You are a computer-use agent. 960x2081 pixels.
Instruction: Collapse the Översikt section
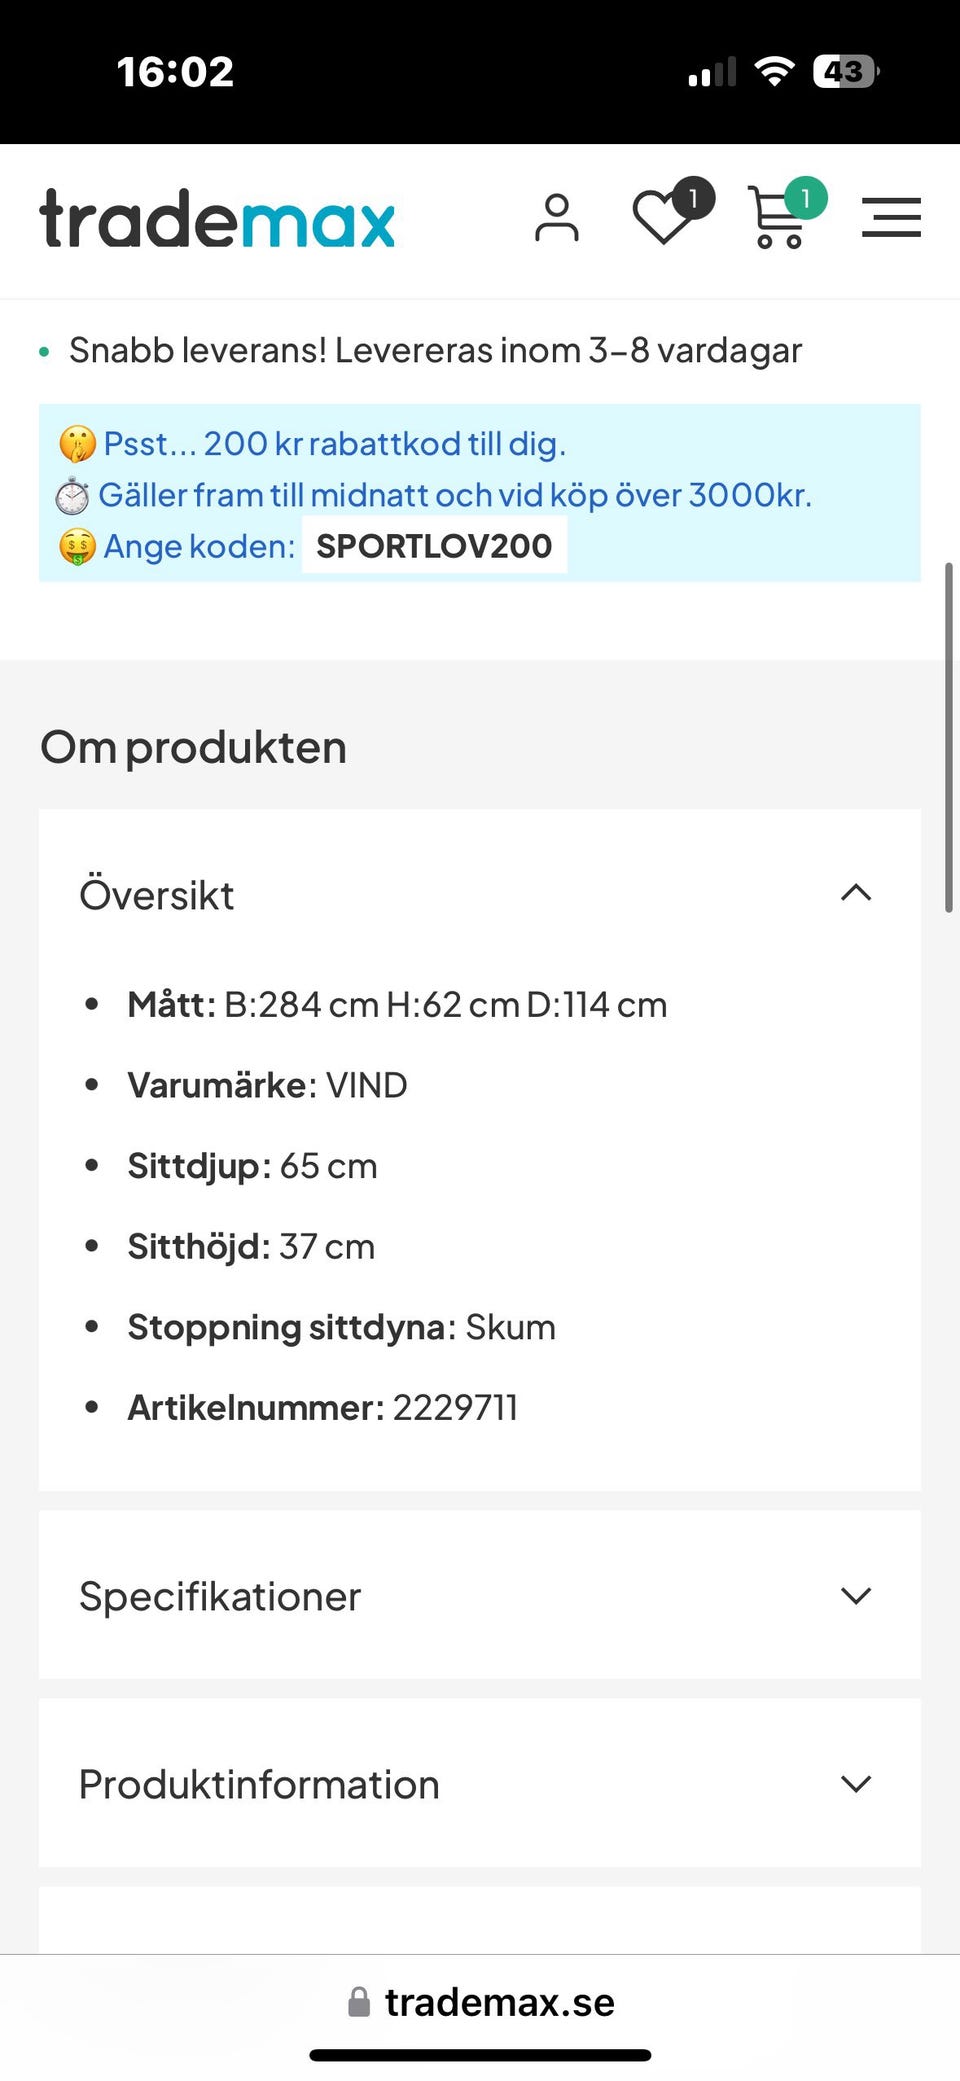pos(857,893)
